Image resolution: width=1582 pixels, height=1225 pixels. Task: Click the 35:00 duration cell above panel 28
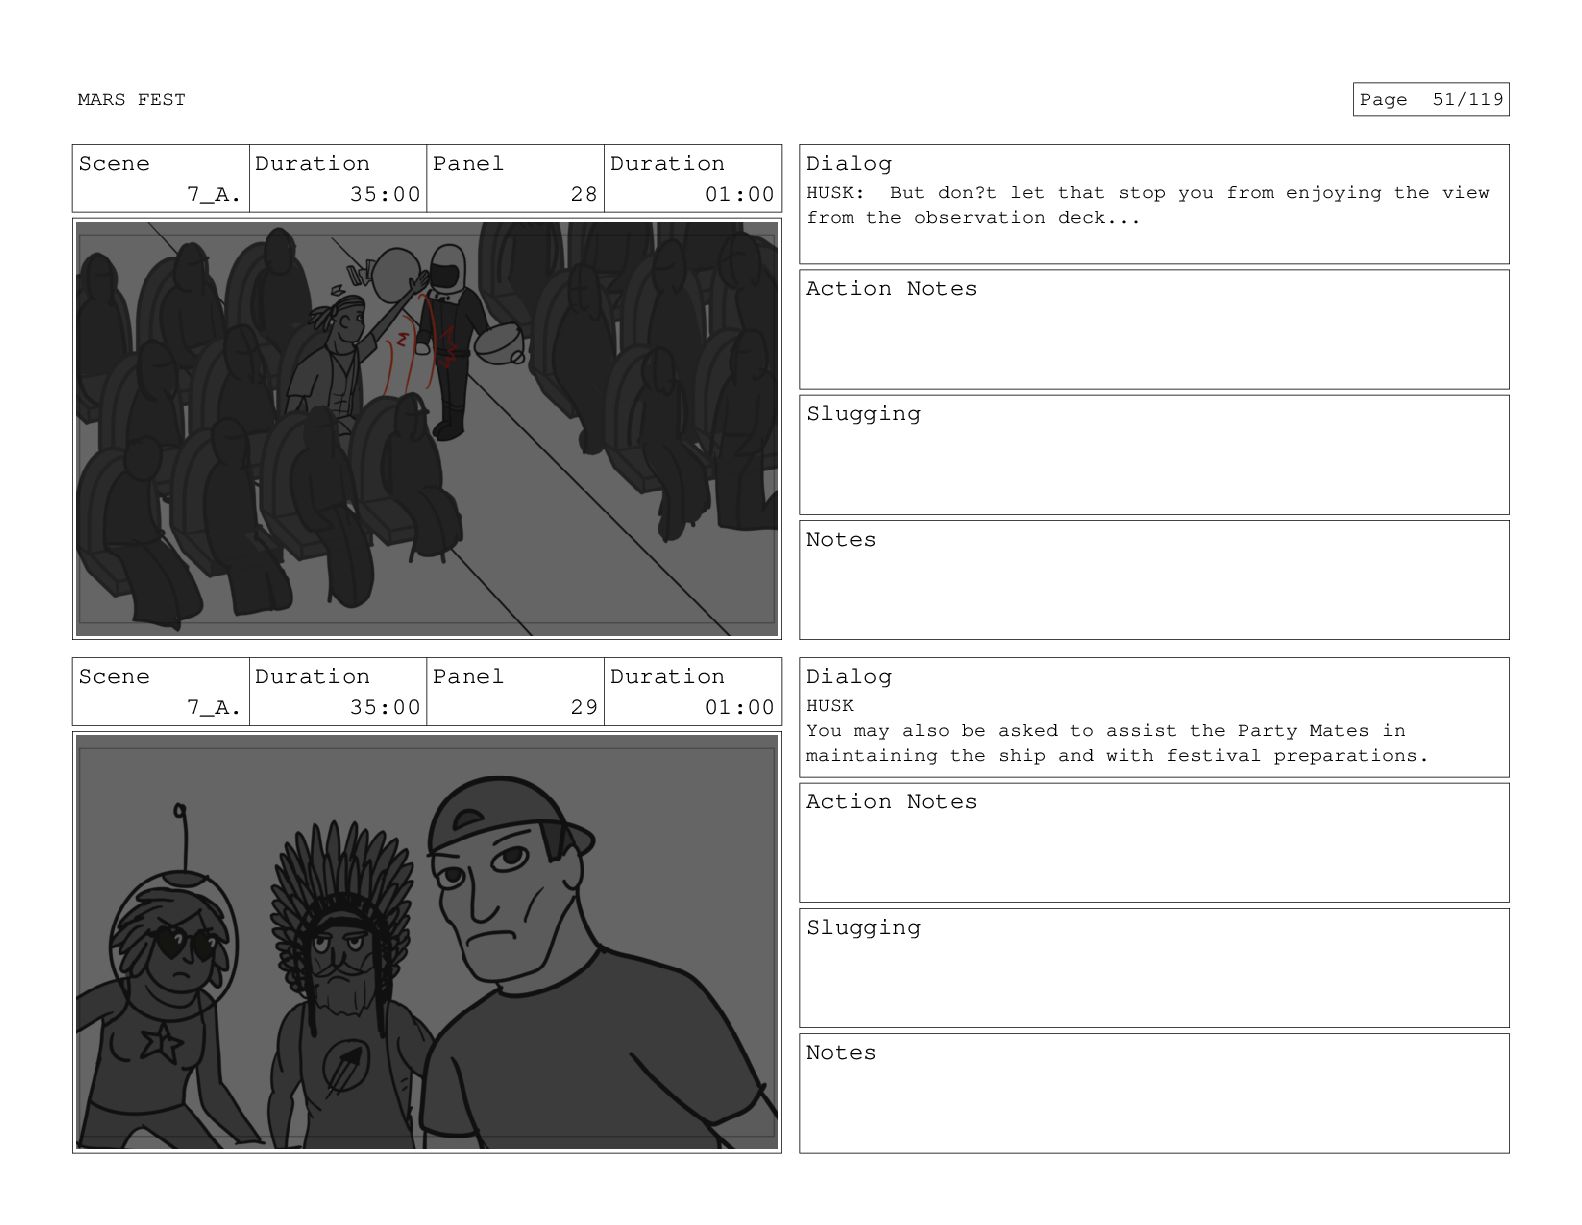click(338, 179)
